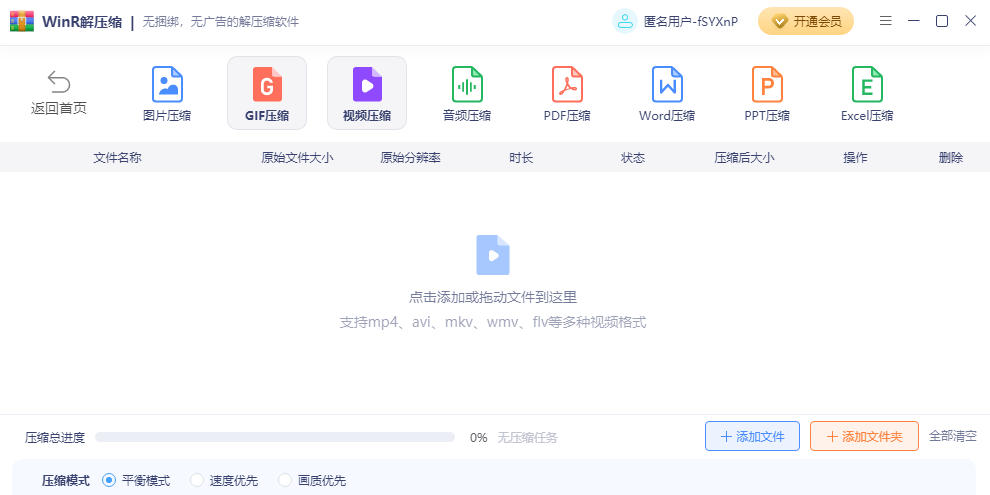This screenshot has height=495, width=990.
Task: Click the 添加文件夹 button
Action: click(x=864, y=436)
